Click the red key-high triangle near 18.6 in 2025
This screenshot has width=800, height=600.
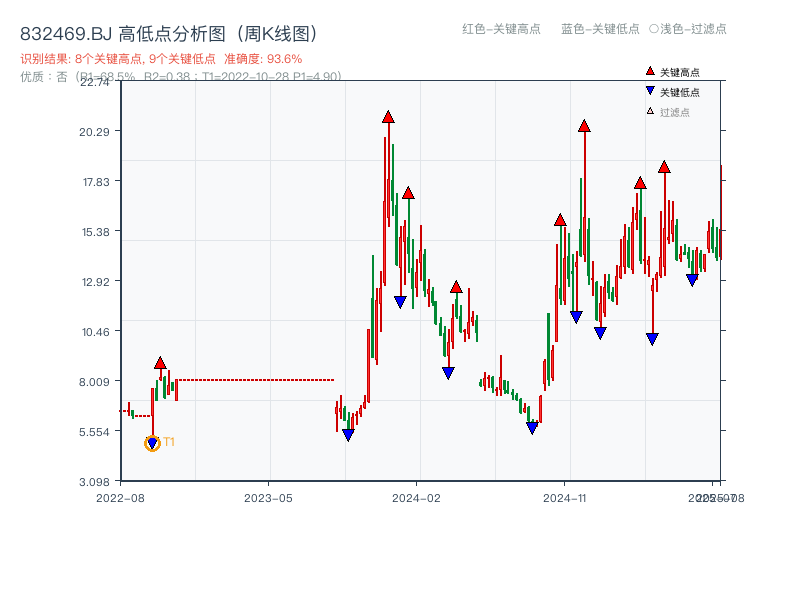pyautogui.click(x=664, y=167)
